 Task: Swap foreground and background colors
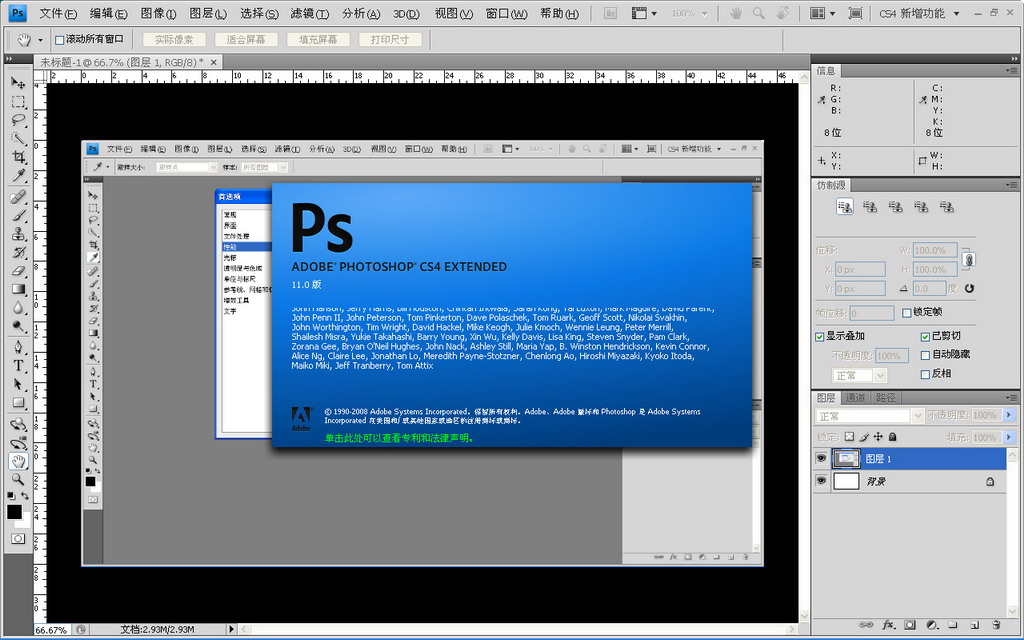[25, 496]
